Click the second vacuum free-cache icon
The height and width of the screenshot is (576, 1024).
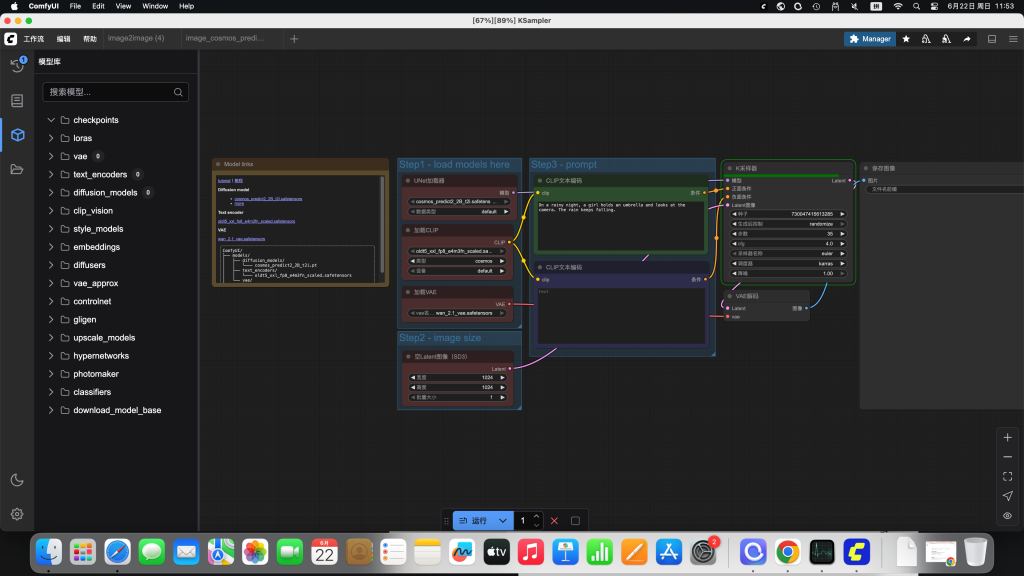pos(946,39)
